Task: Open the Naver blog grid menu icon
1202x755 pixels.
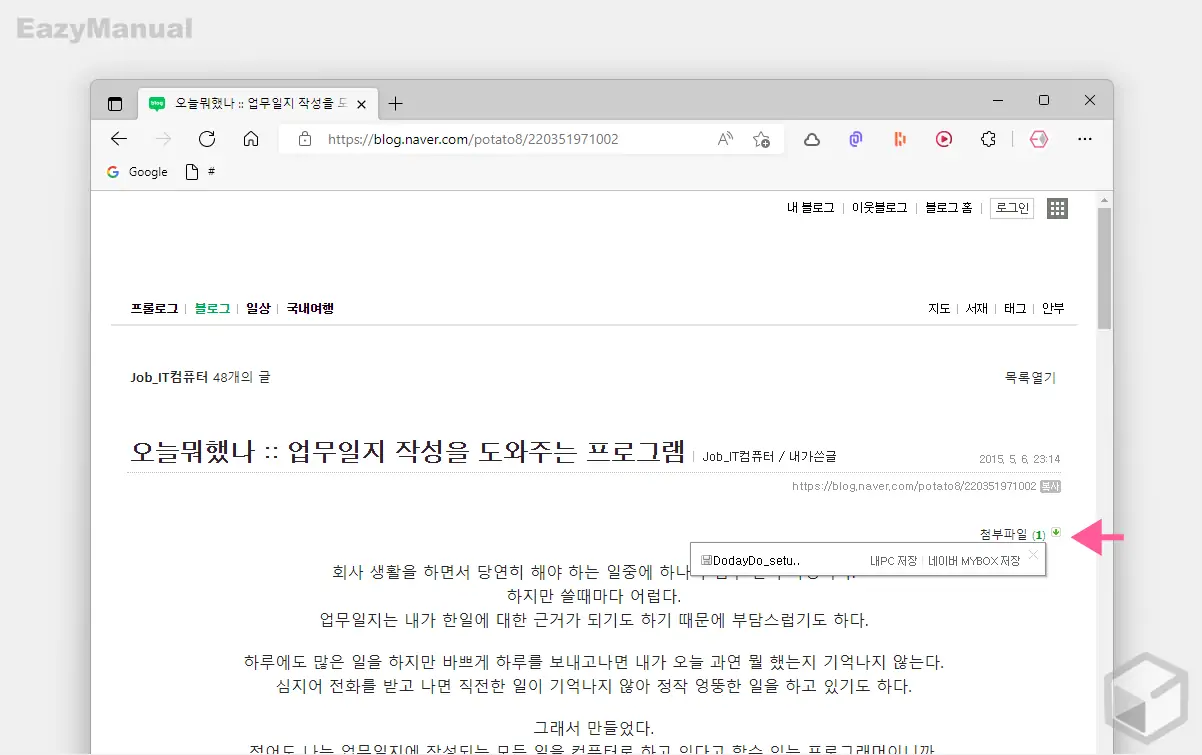Action: (x=1057, y=208)
